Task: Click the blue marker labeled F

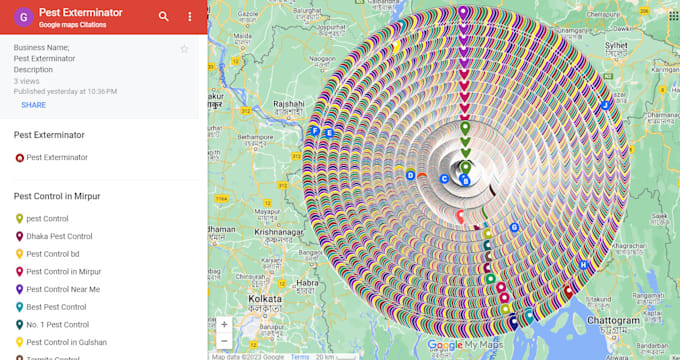Action: [x=315, y=131]
